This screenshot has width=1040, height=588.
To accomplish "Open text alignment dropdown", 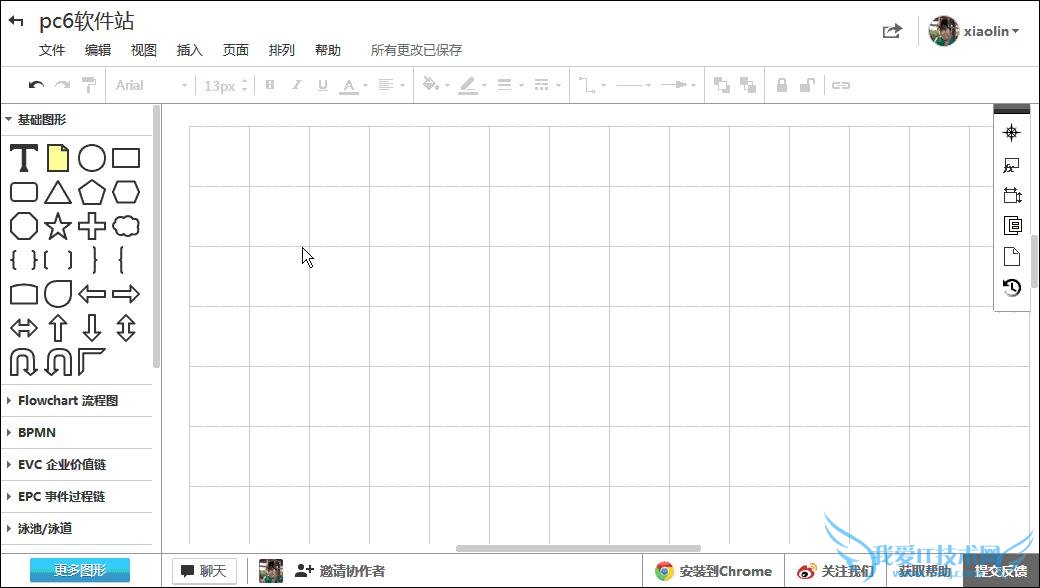I will (x=391, y=85).
